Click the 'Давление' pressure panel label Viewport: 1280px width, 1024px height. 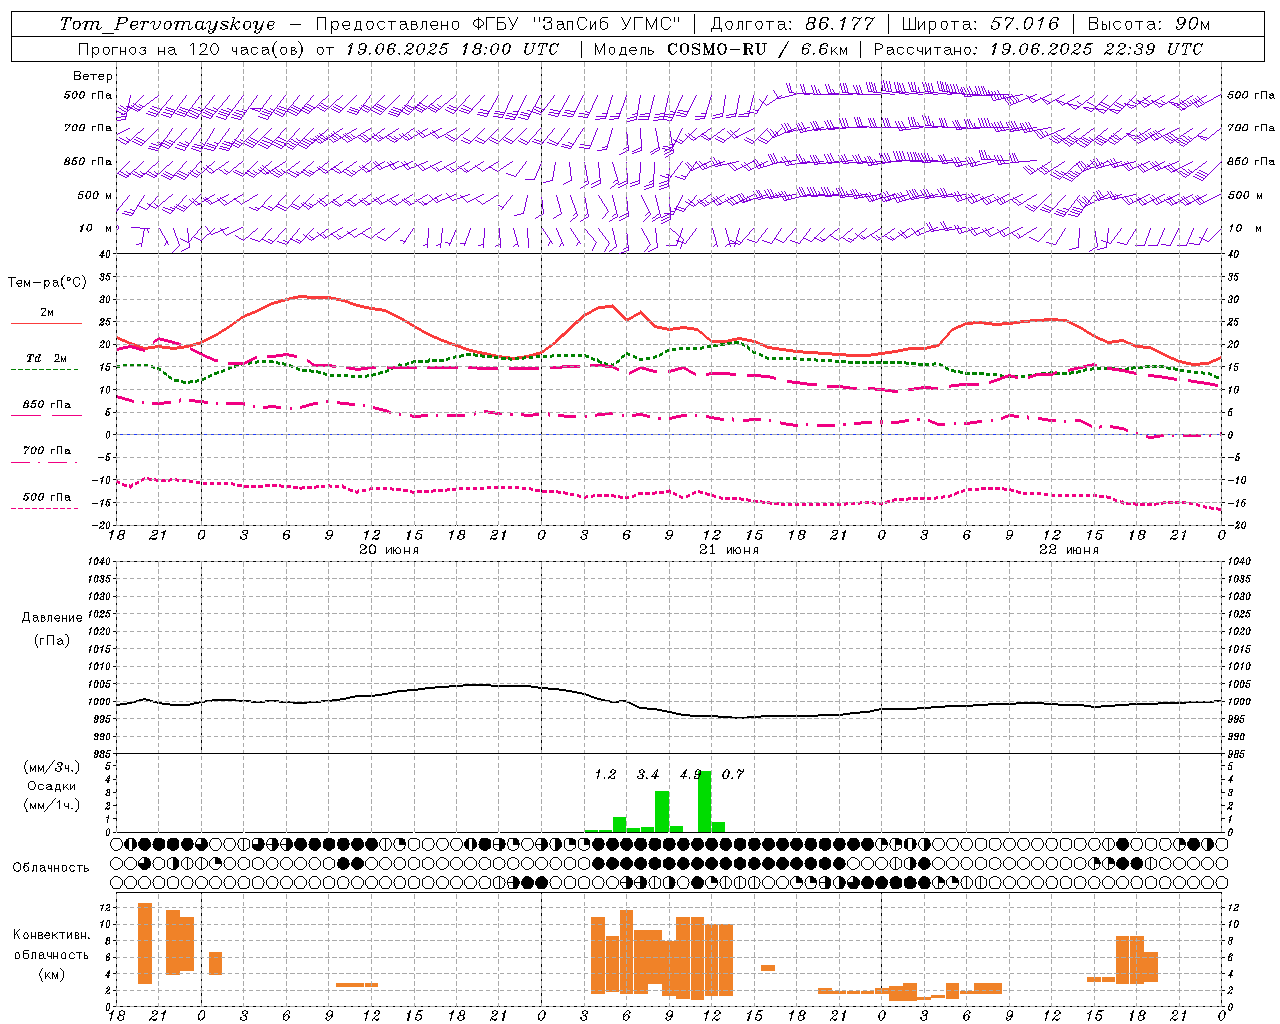tap(52, 618)
